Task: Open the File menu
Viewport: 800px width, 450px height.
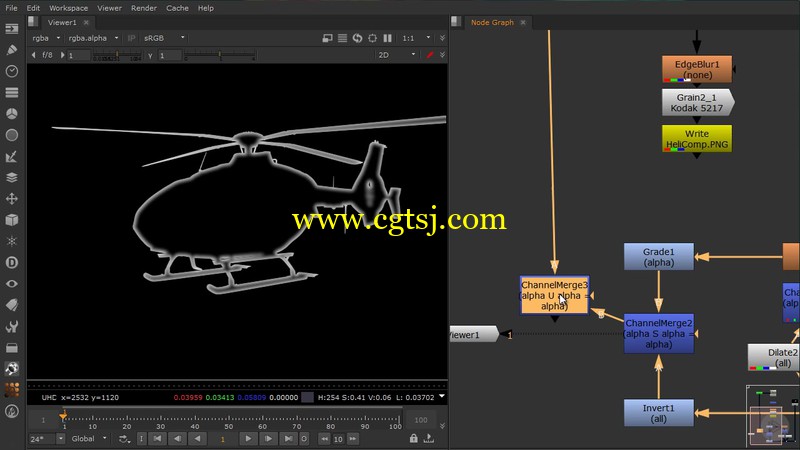Action: (x=11, y=8)
